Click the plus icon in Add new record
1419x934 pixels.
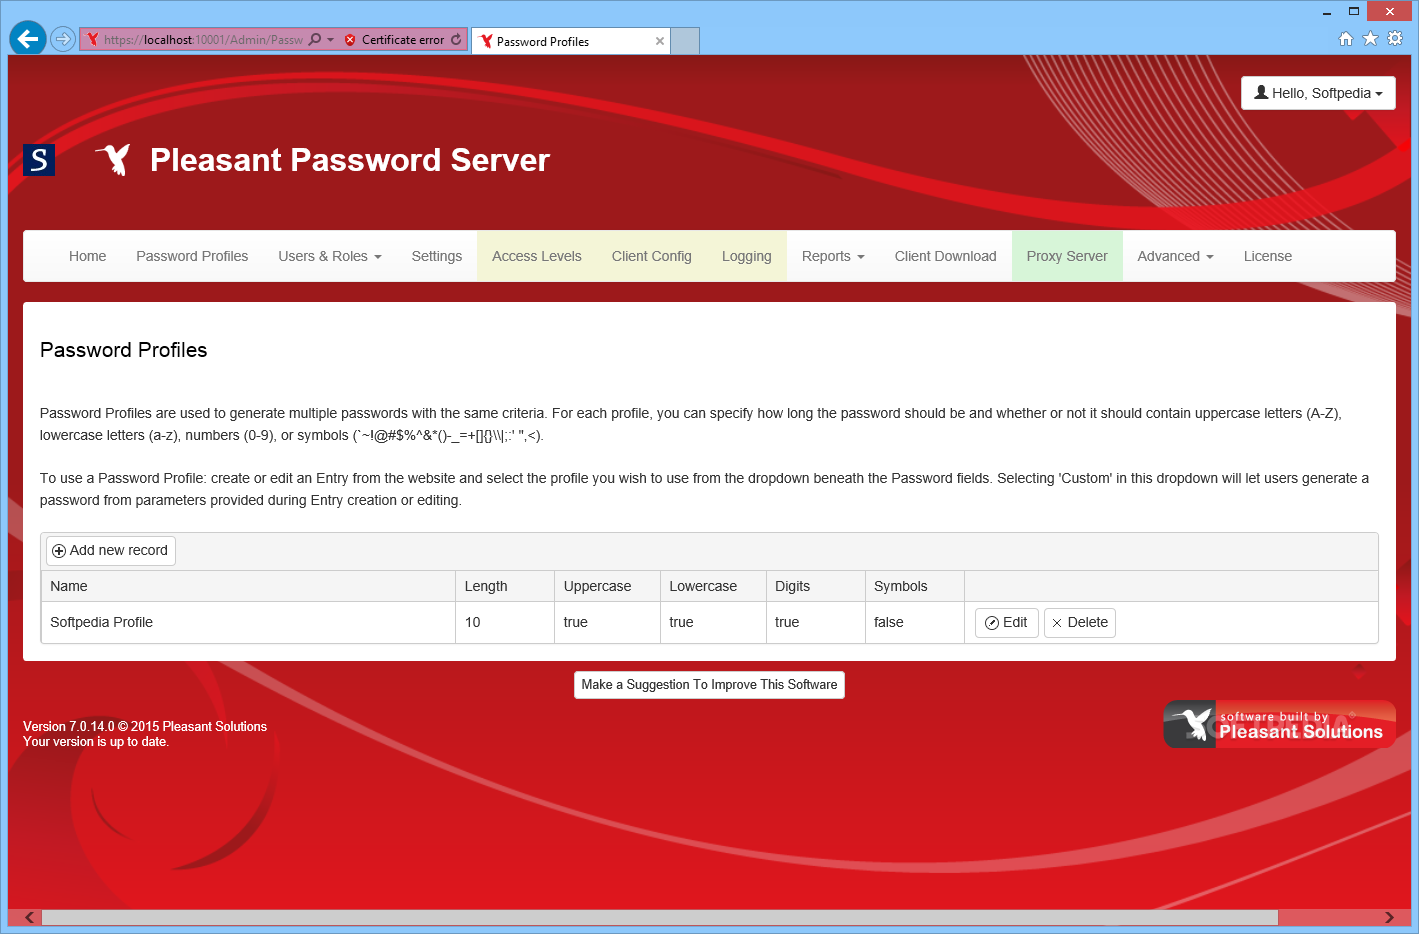pyautogui.click(x=59, y=551)
